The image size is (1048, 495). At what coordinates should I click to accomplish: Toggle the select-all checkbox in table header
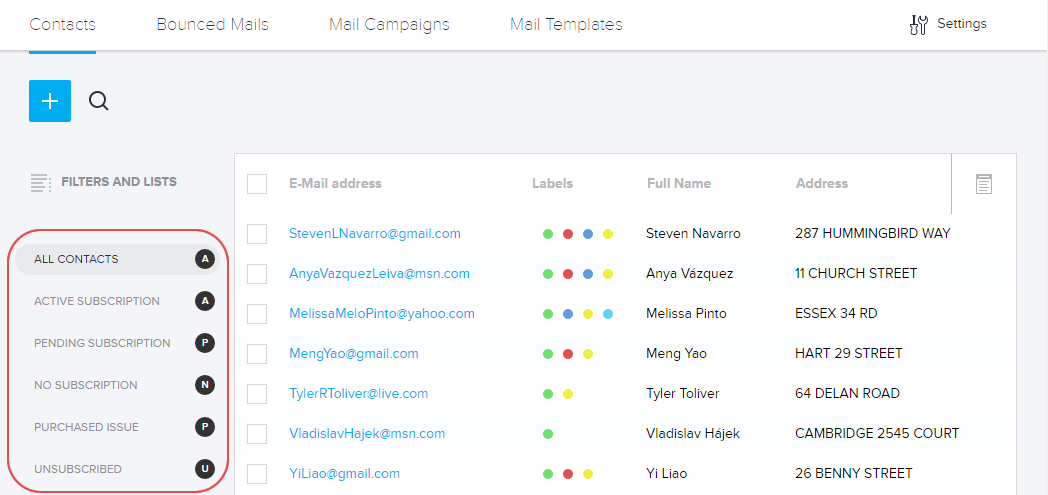tap(257, 184)
